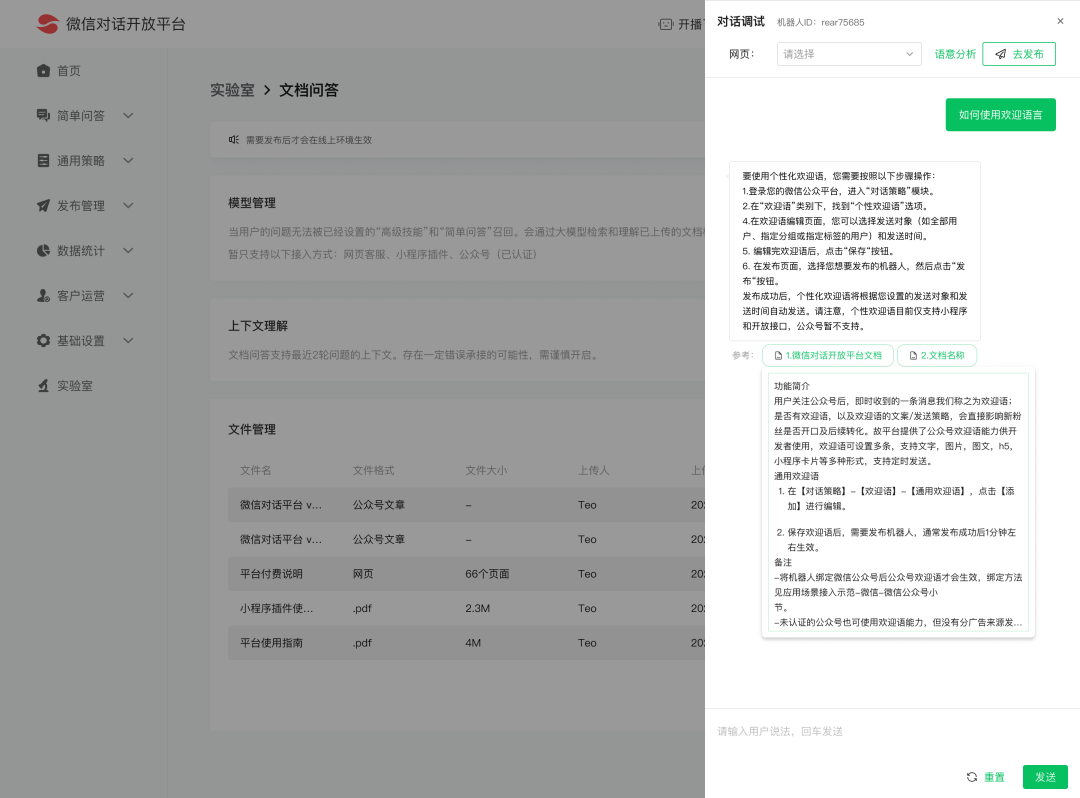This screenshot has width=1080, height=798.
Task: Click the 上下文理解 section heading
Action: [x=258, y=326]
